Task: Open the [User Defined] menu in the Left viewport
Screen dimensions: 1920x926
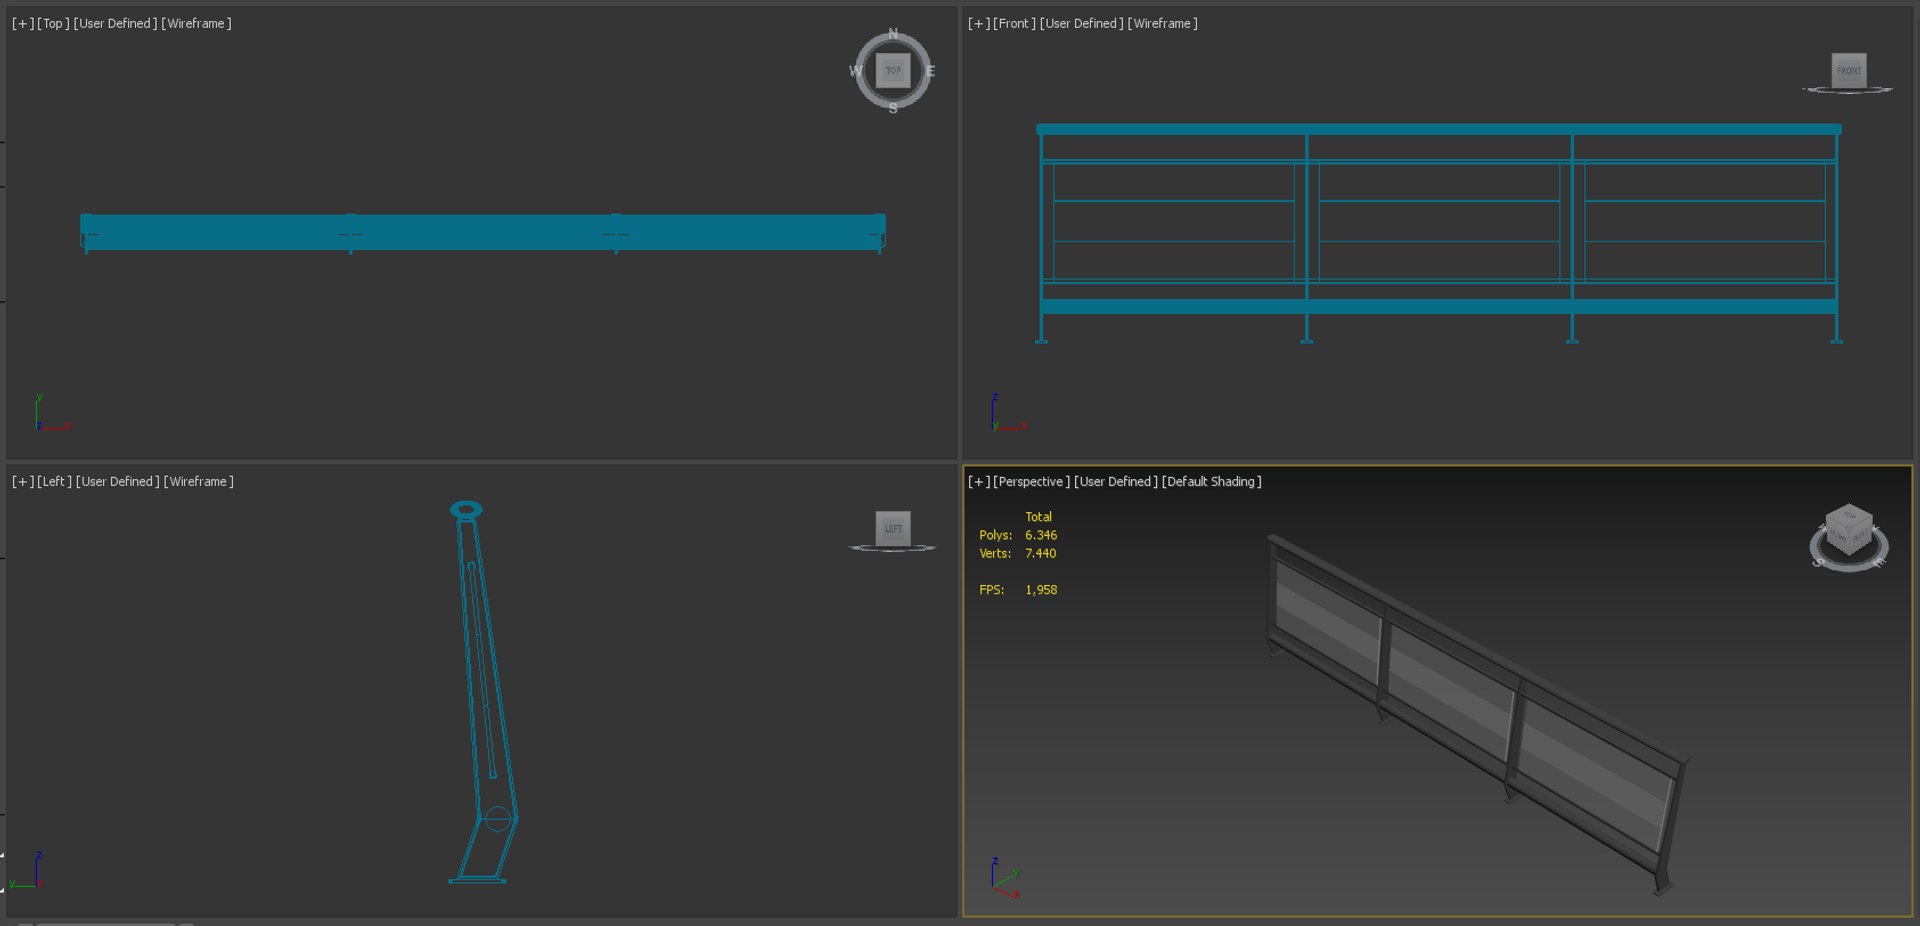Action: coord(117,481)
